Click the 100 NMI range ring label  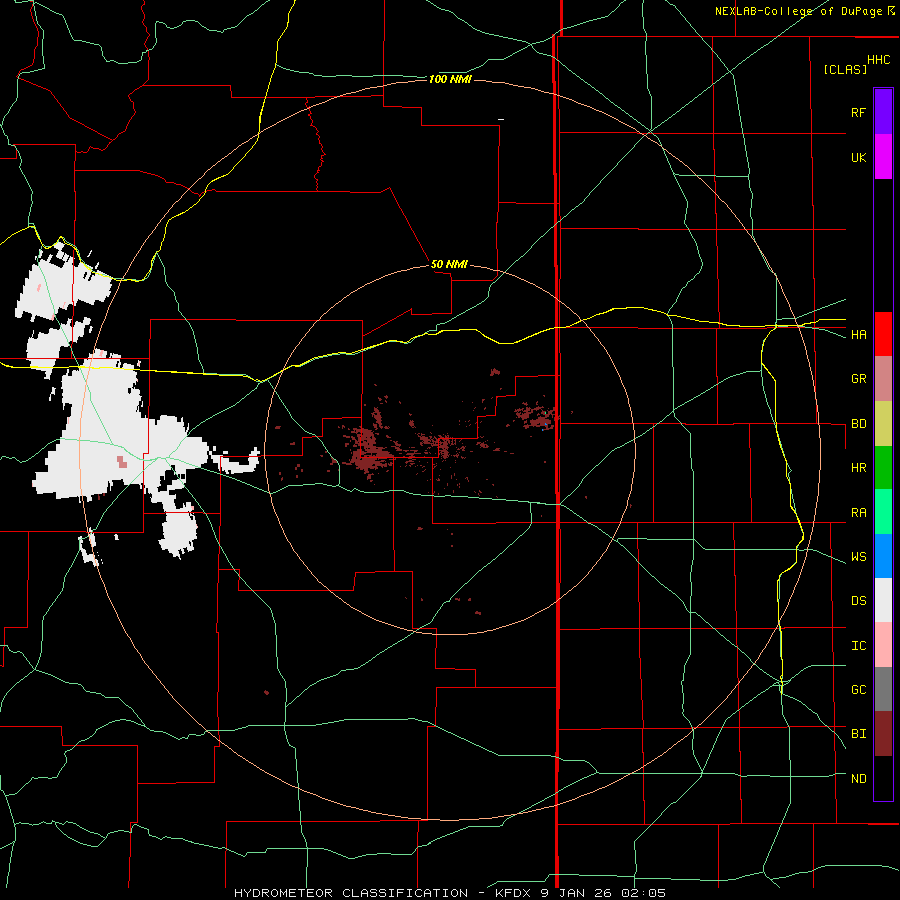450,79
